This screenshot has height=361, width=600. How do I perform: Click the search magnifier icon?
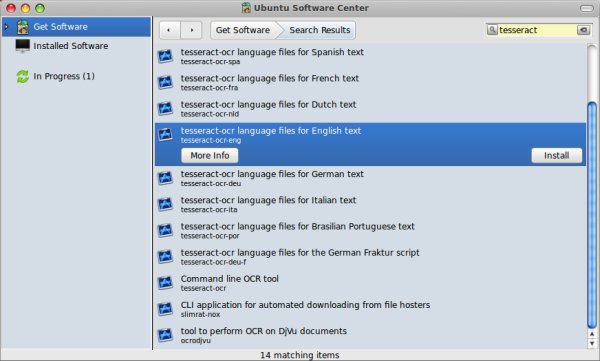[492, 29]
